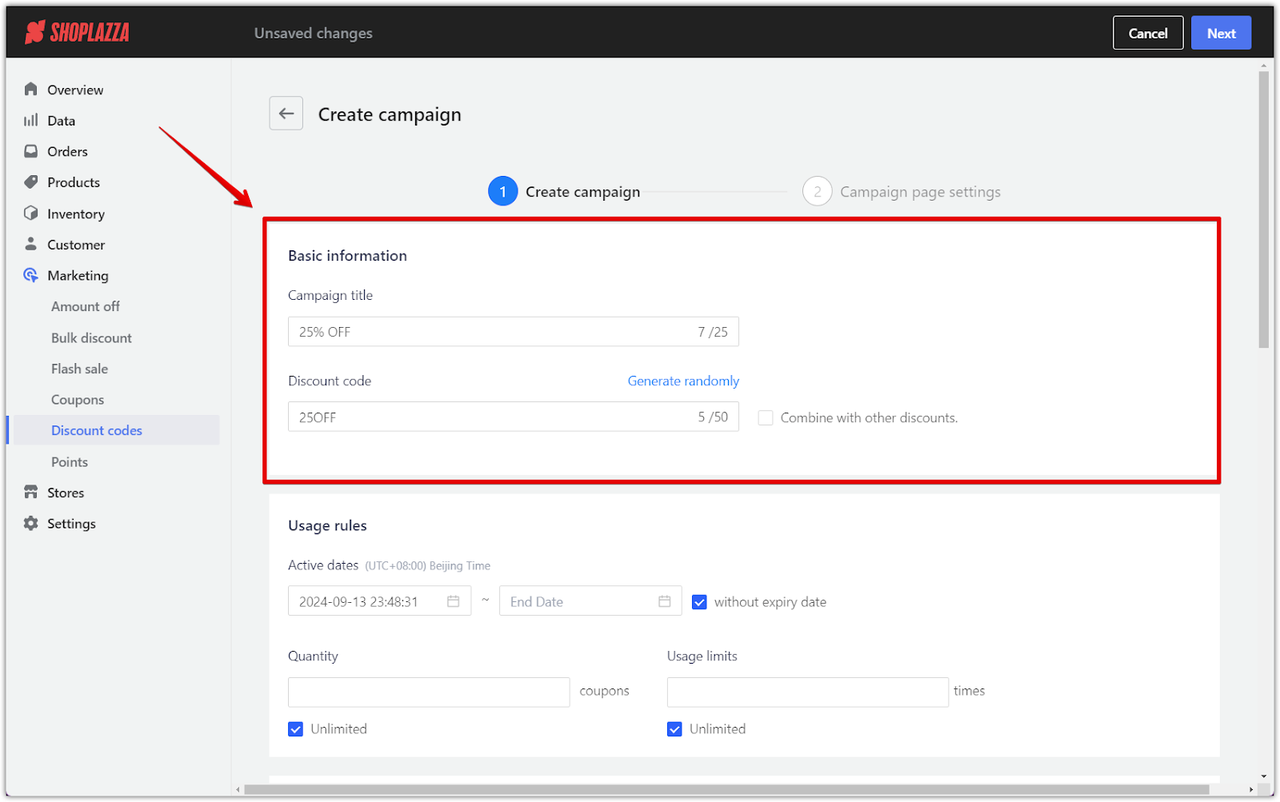The image size is (1280, 802).
Task: Click the 7 /25 character counter
Action: [713, 332]
